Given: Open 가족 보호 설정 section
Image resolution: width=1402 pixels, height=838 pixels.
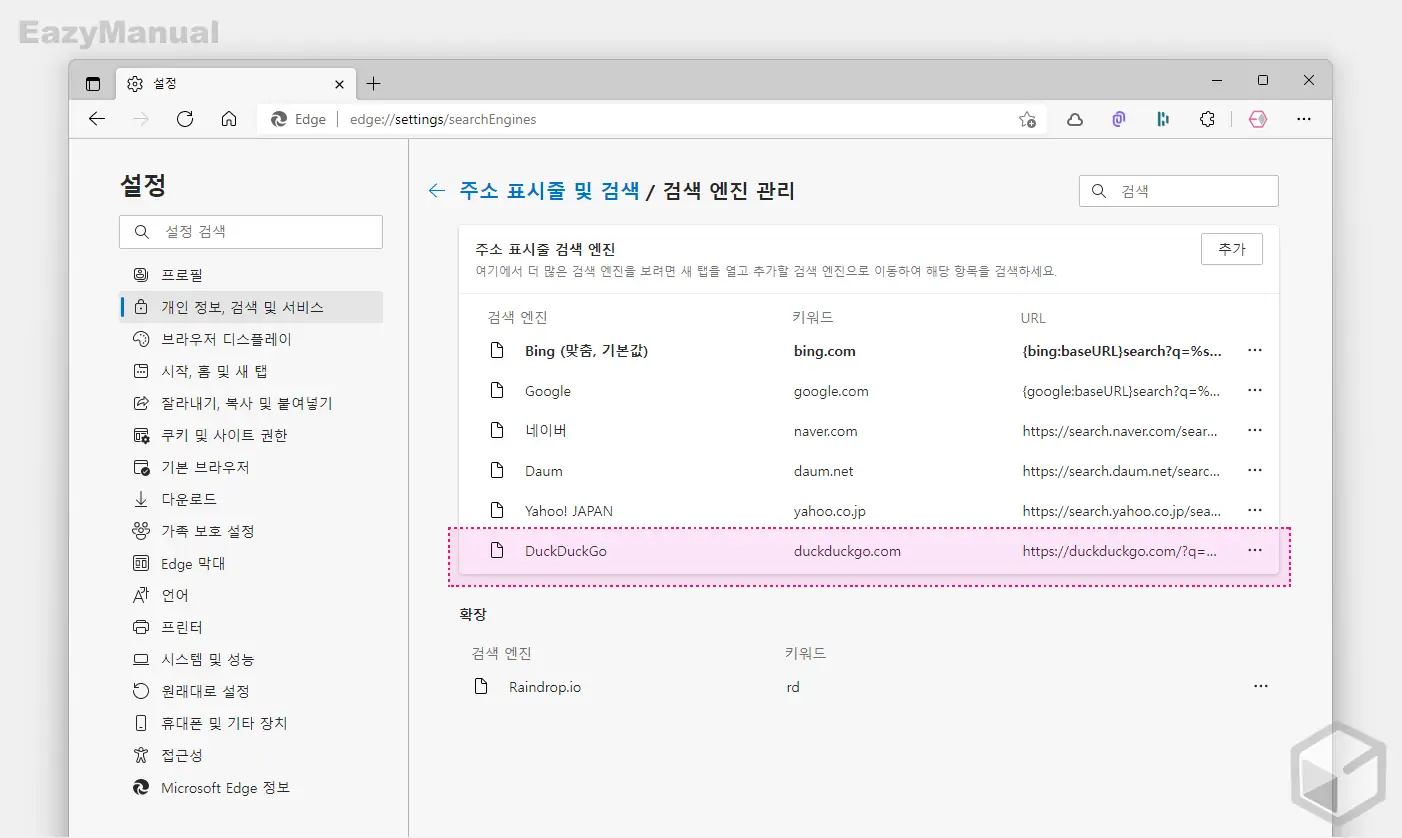Looking at the screenshot, I should (251, 531).
